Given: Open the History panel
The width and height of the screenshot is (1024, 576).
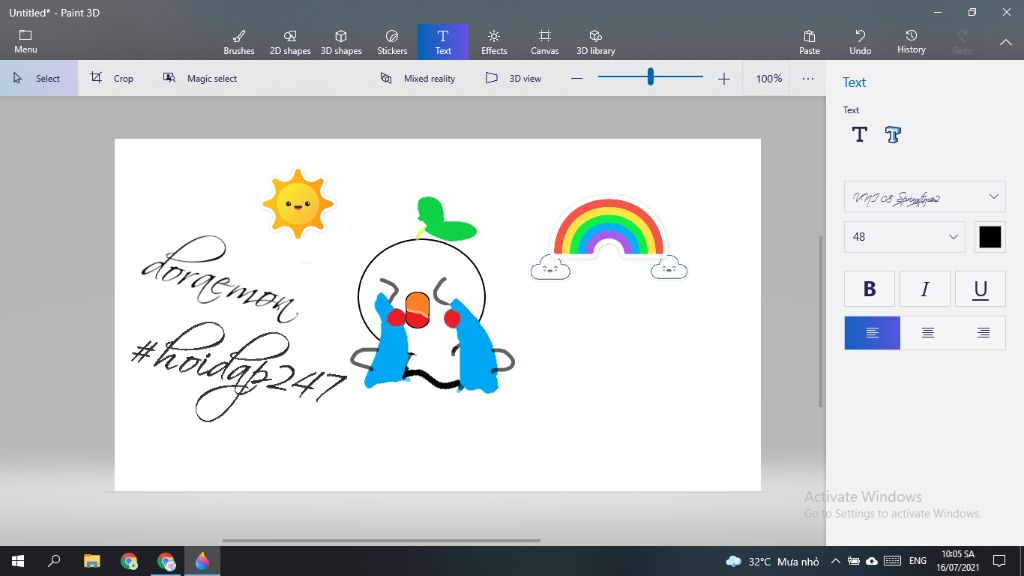Looking at the screenshot, I should pyautogui.click(x=911, y=42).
